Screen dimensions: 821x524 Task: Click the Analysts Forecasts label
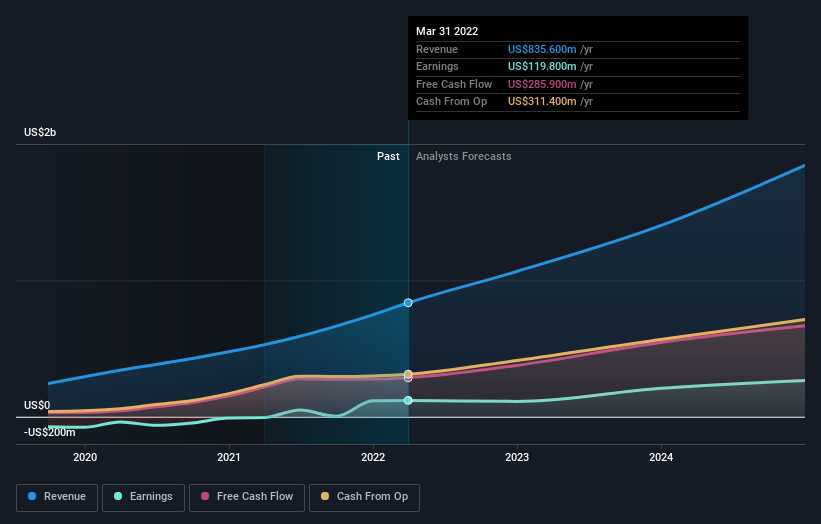coord(463,156)
